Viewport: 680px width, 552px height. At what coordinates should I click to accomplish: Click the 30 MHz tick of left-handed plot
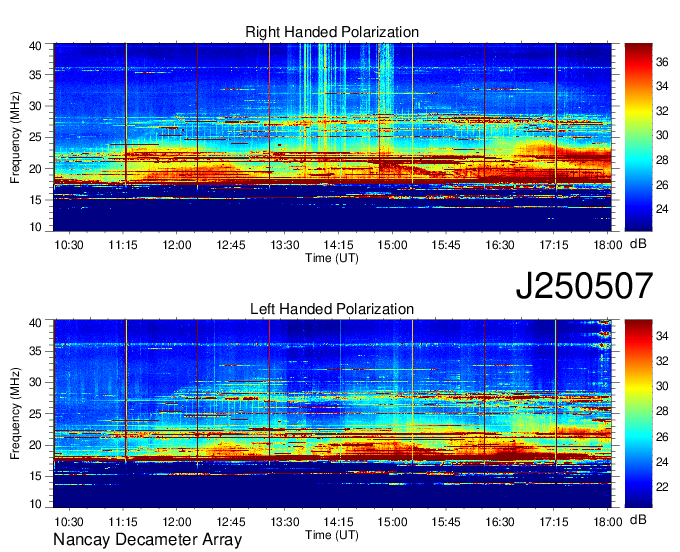click(35, 382)
